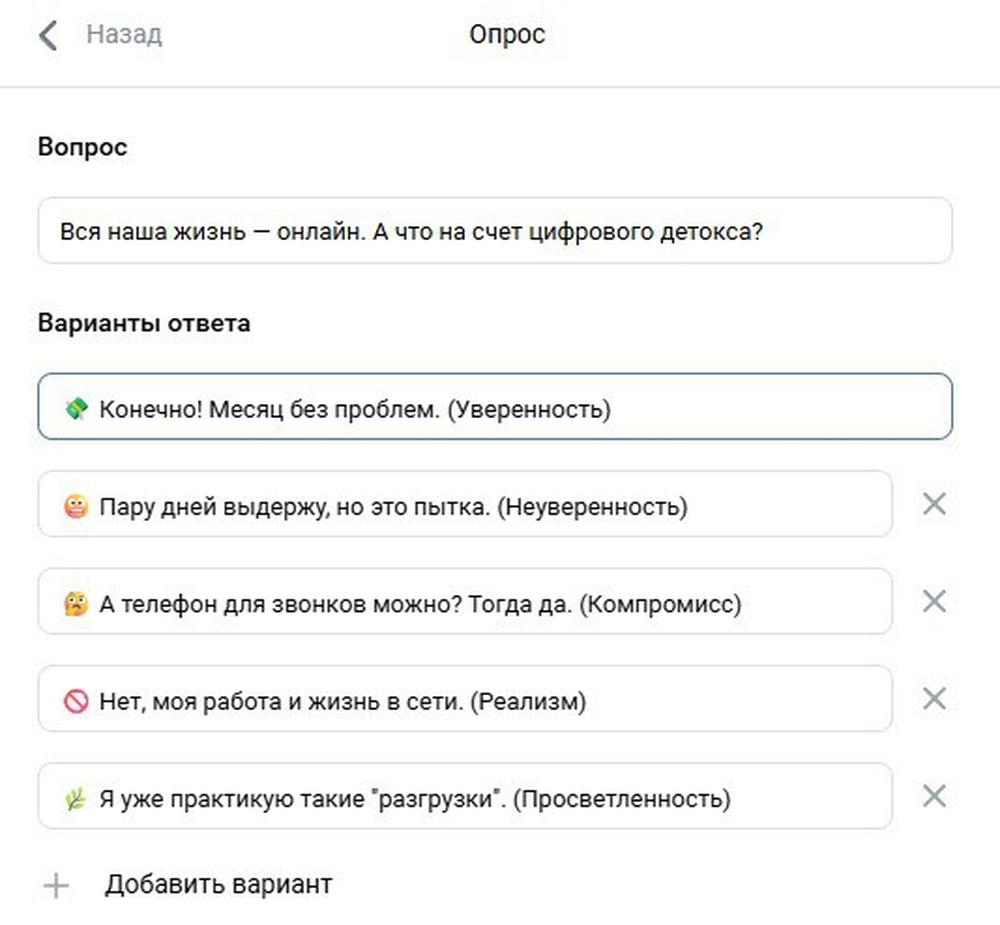Remove the 'Нет, моя работа' answer option
The width and height of the screenshot is (1000, 925).
click(934, 698)
